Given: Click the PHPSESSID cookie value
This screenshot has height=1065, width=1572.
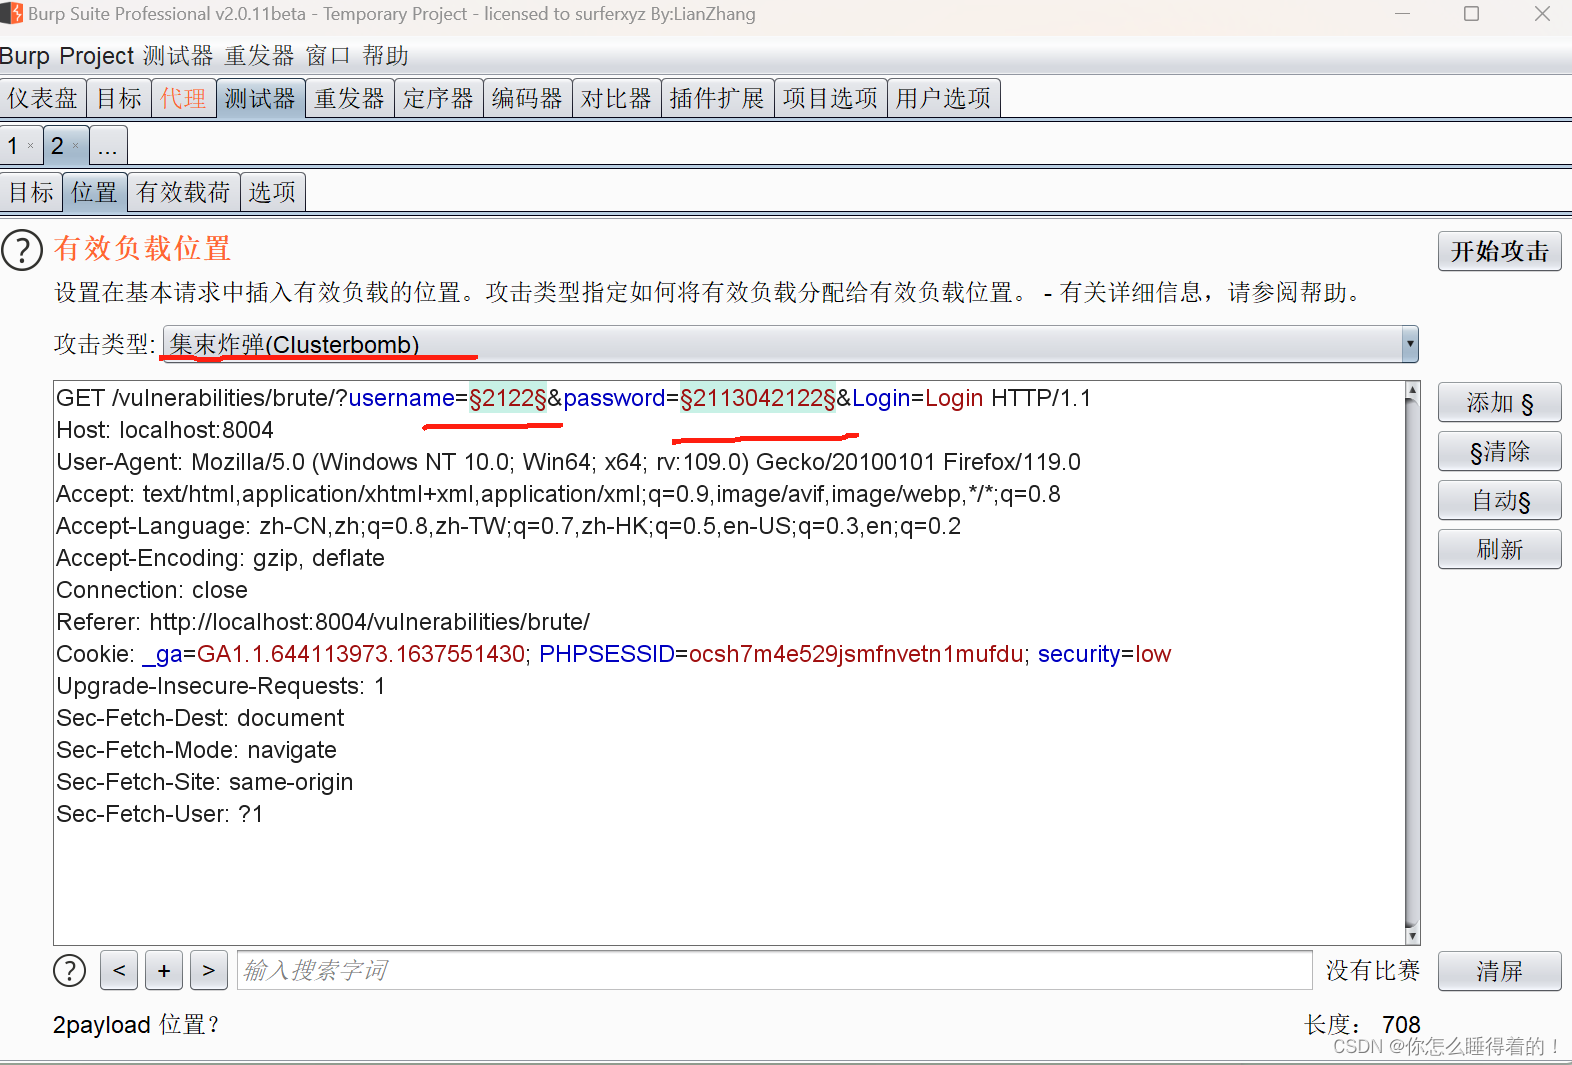Looking at the screenshot, I should (856, 654).
